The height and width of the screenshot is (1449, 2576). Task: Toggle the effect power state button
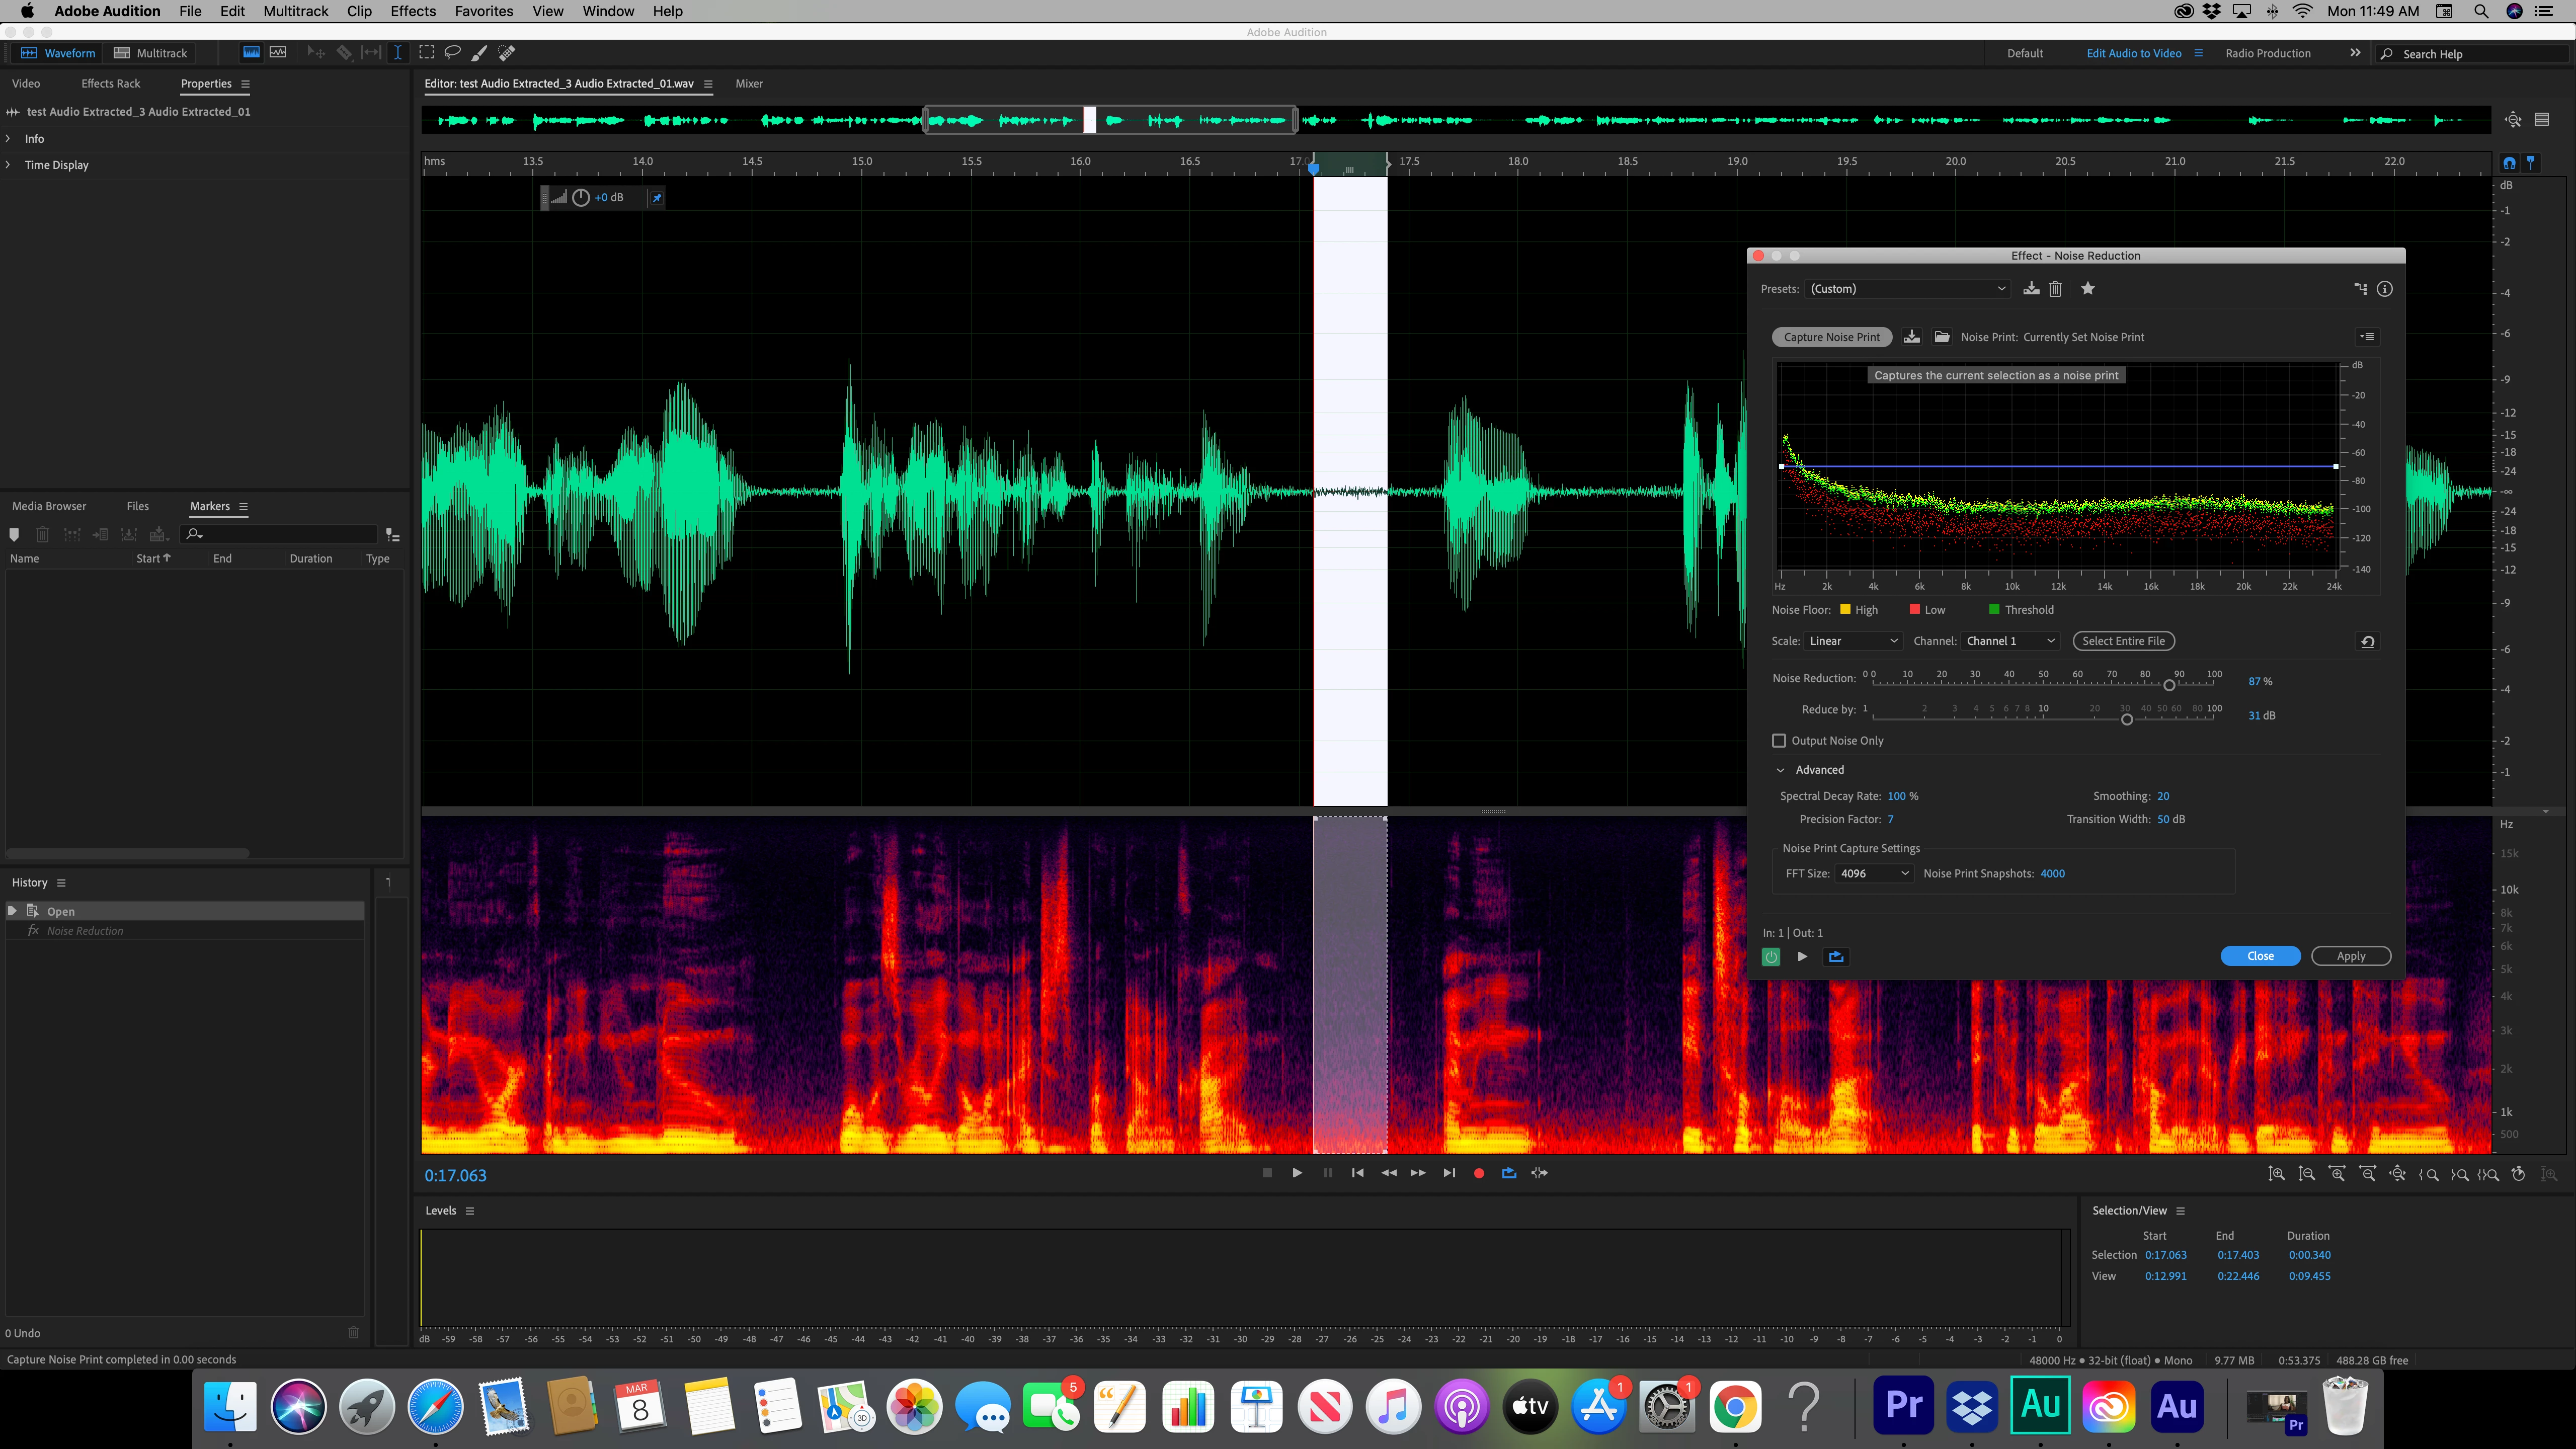point(1771,957)
